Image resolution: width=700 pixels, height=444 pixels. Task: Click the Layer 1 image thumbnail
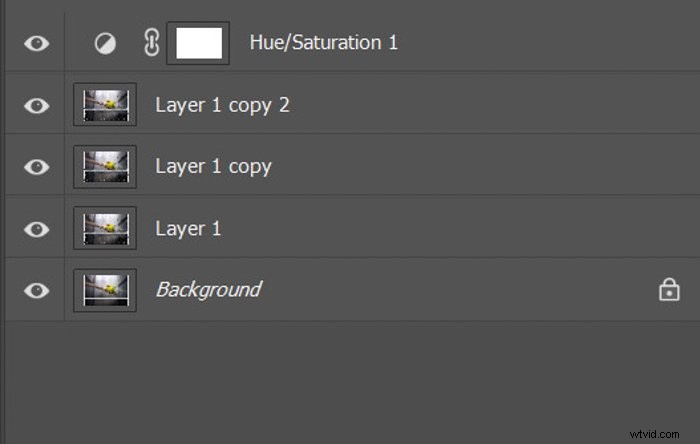[x=105, y=228]
